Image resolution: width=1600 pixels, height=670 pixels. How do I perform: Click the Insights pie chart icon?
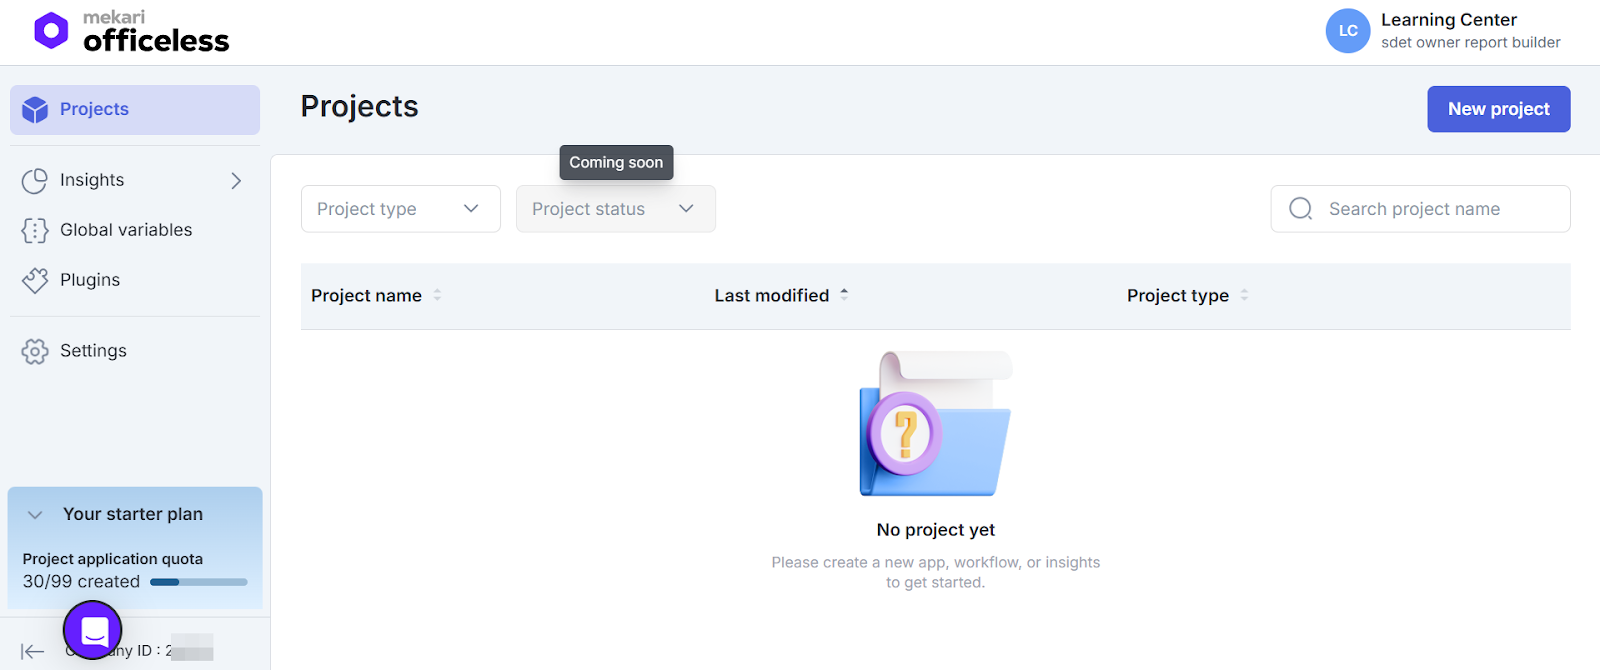point(35,181)
